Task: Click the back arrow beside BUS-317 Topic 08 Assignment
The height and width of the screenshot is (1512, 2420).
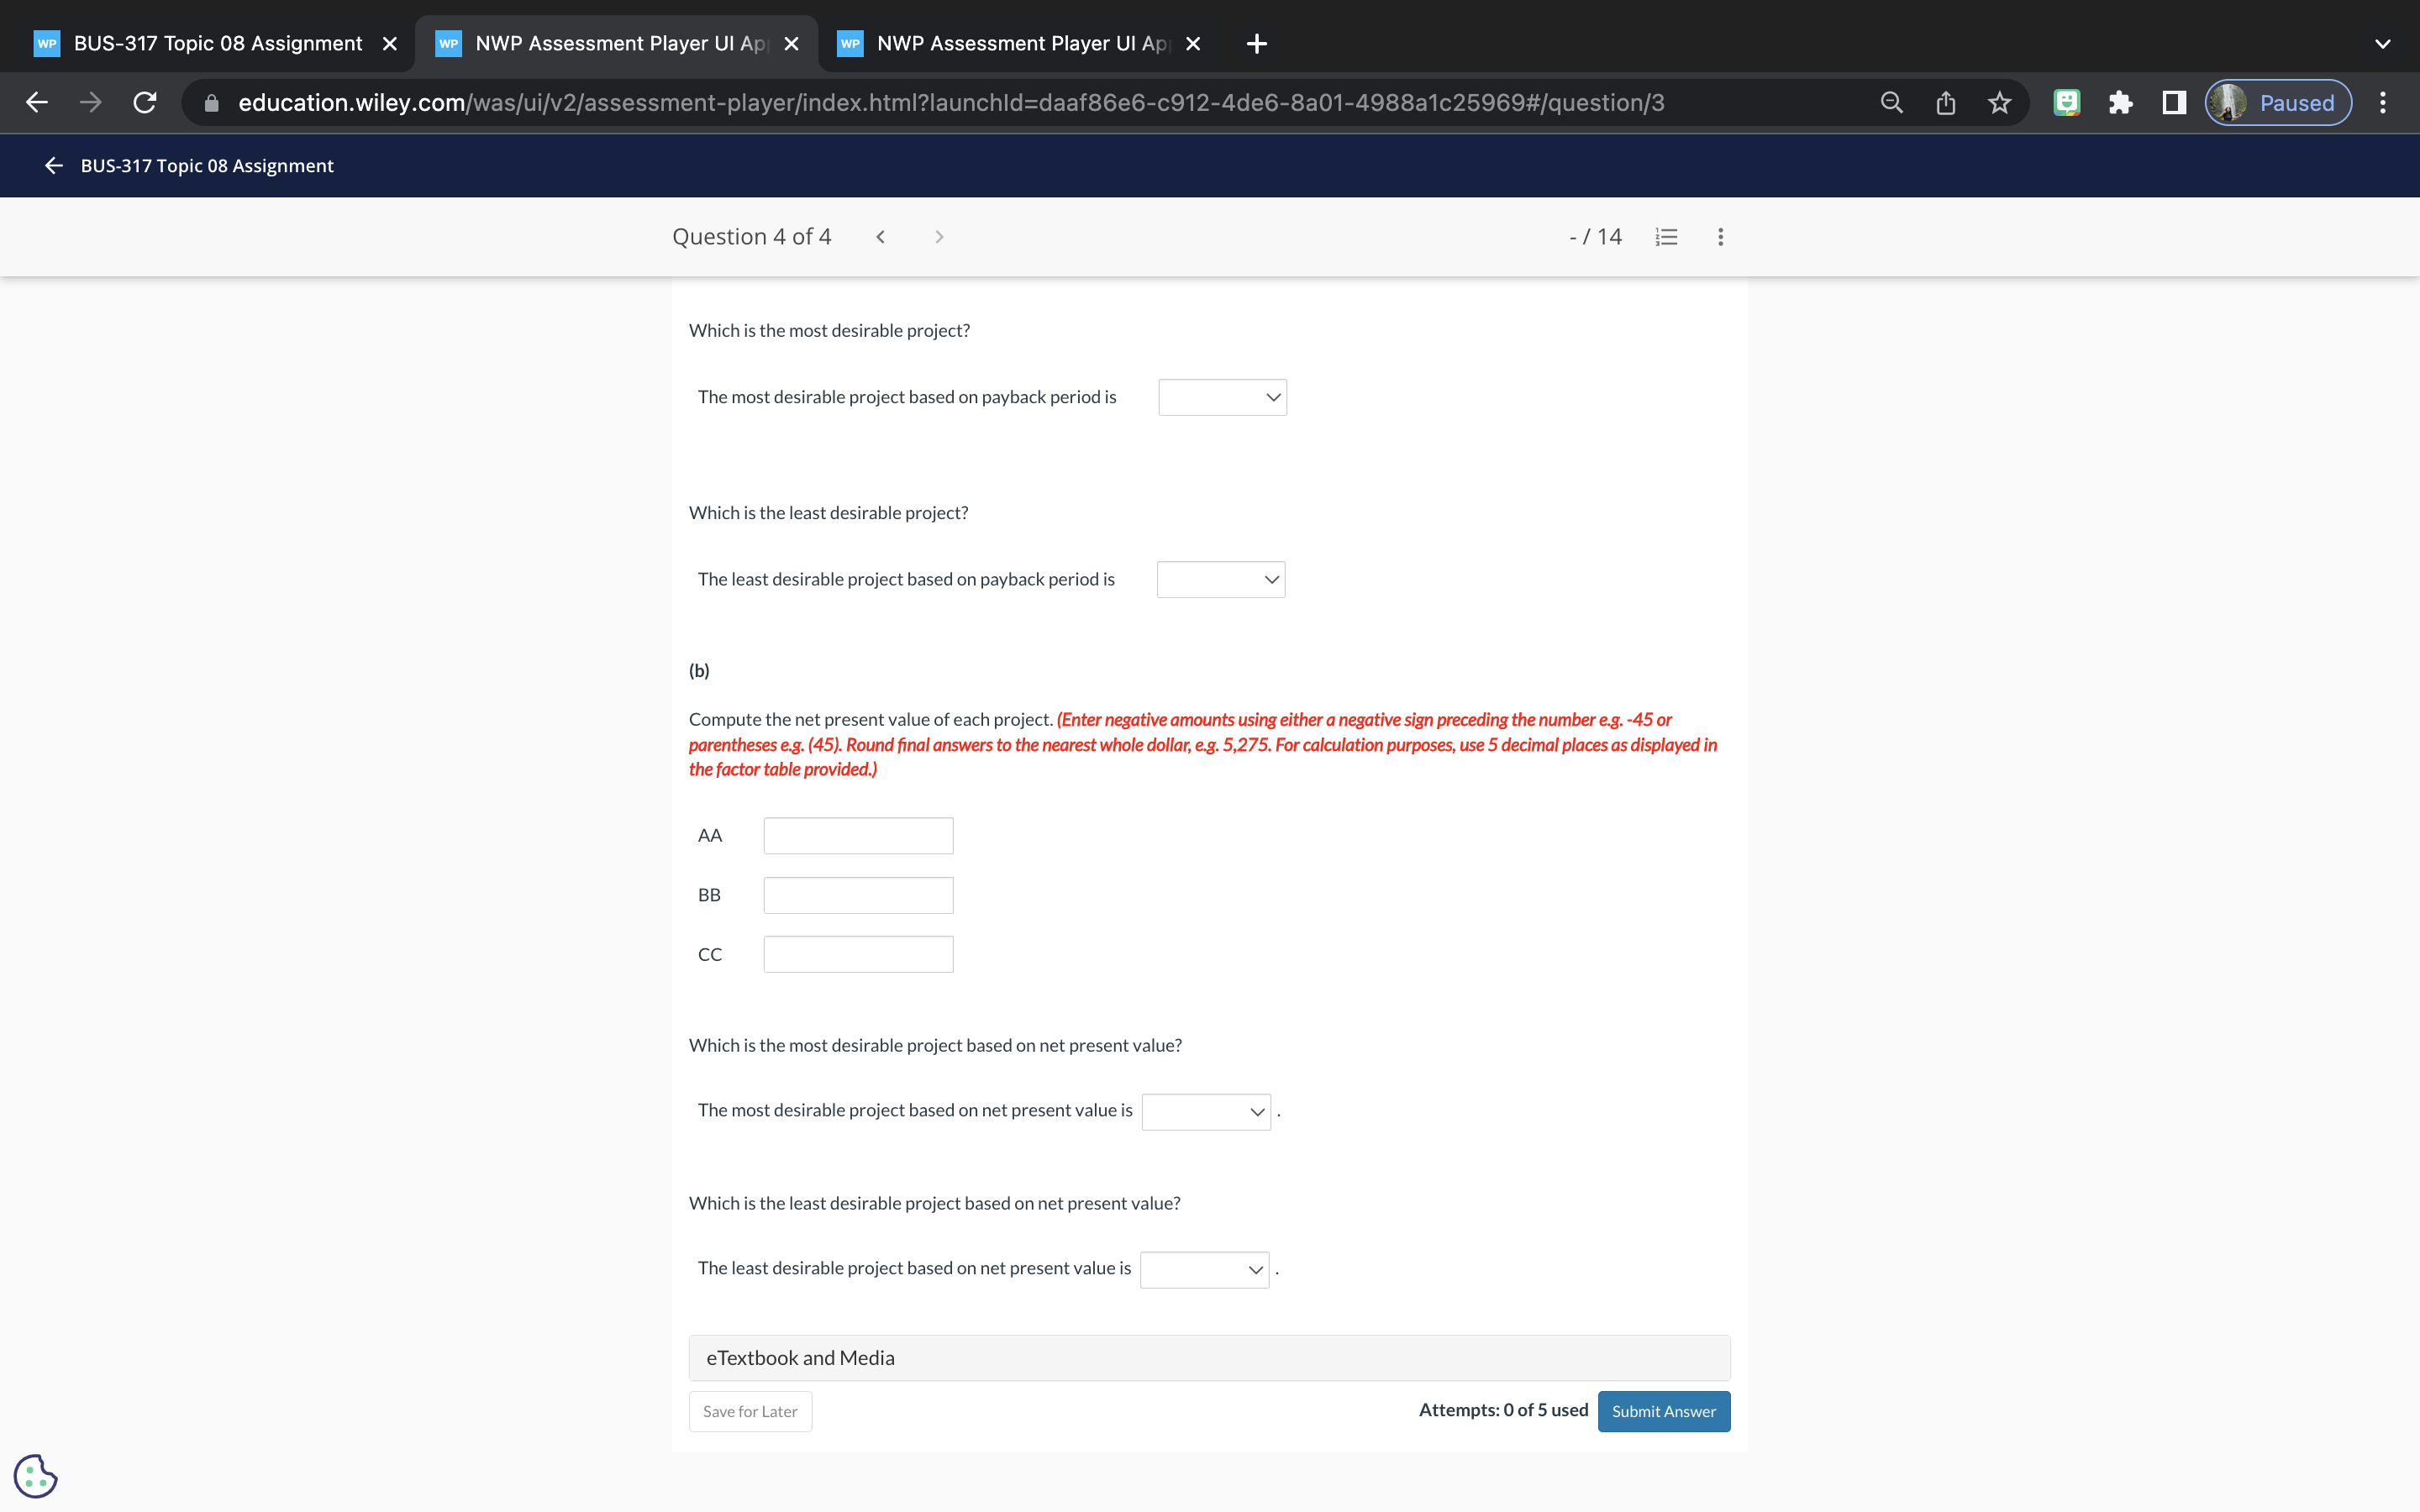Action: point(54,166)
